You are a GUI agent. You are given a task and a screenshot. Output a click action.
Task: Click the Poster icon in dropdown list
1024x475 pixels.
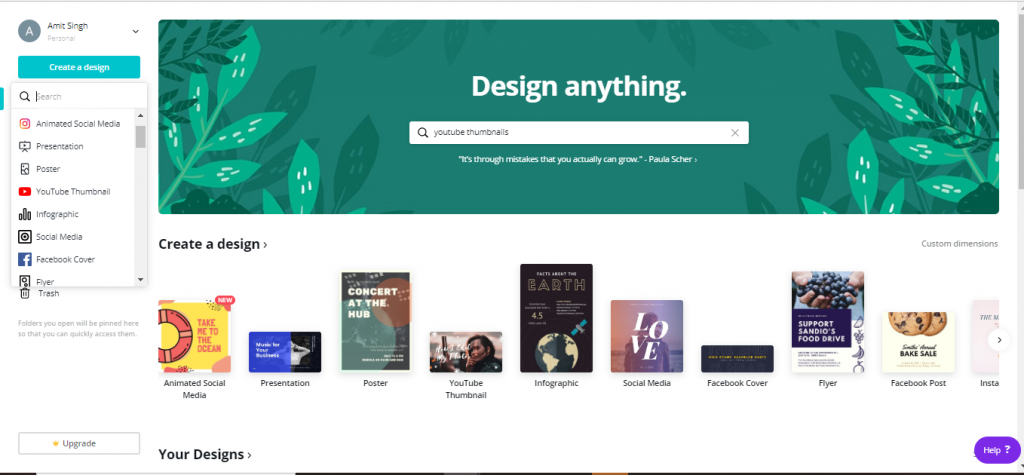(25, 169)
